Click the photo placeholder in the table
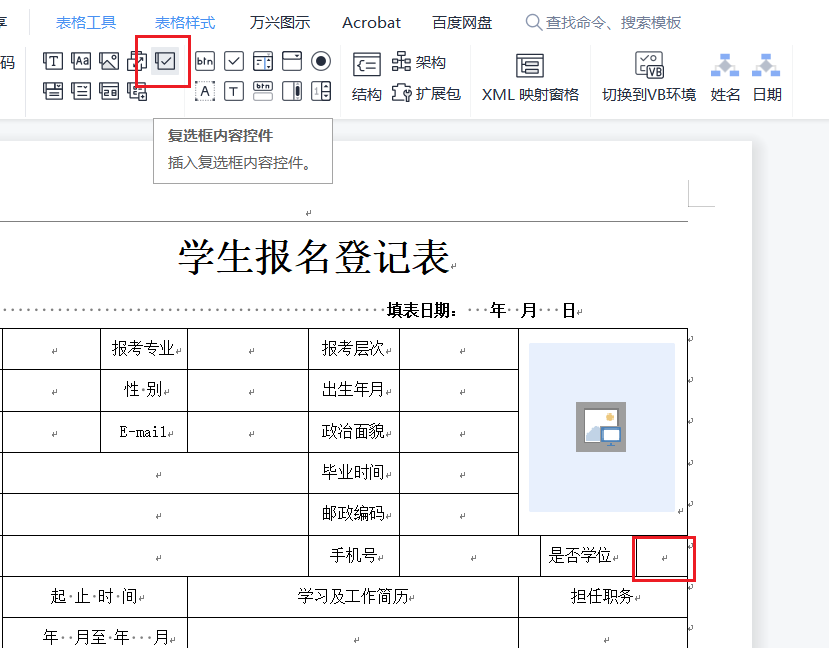The image size is (829, 648). [x=601, y=427]
